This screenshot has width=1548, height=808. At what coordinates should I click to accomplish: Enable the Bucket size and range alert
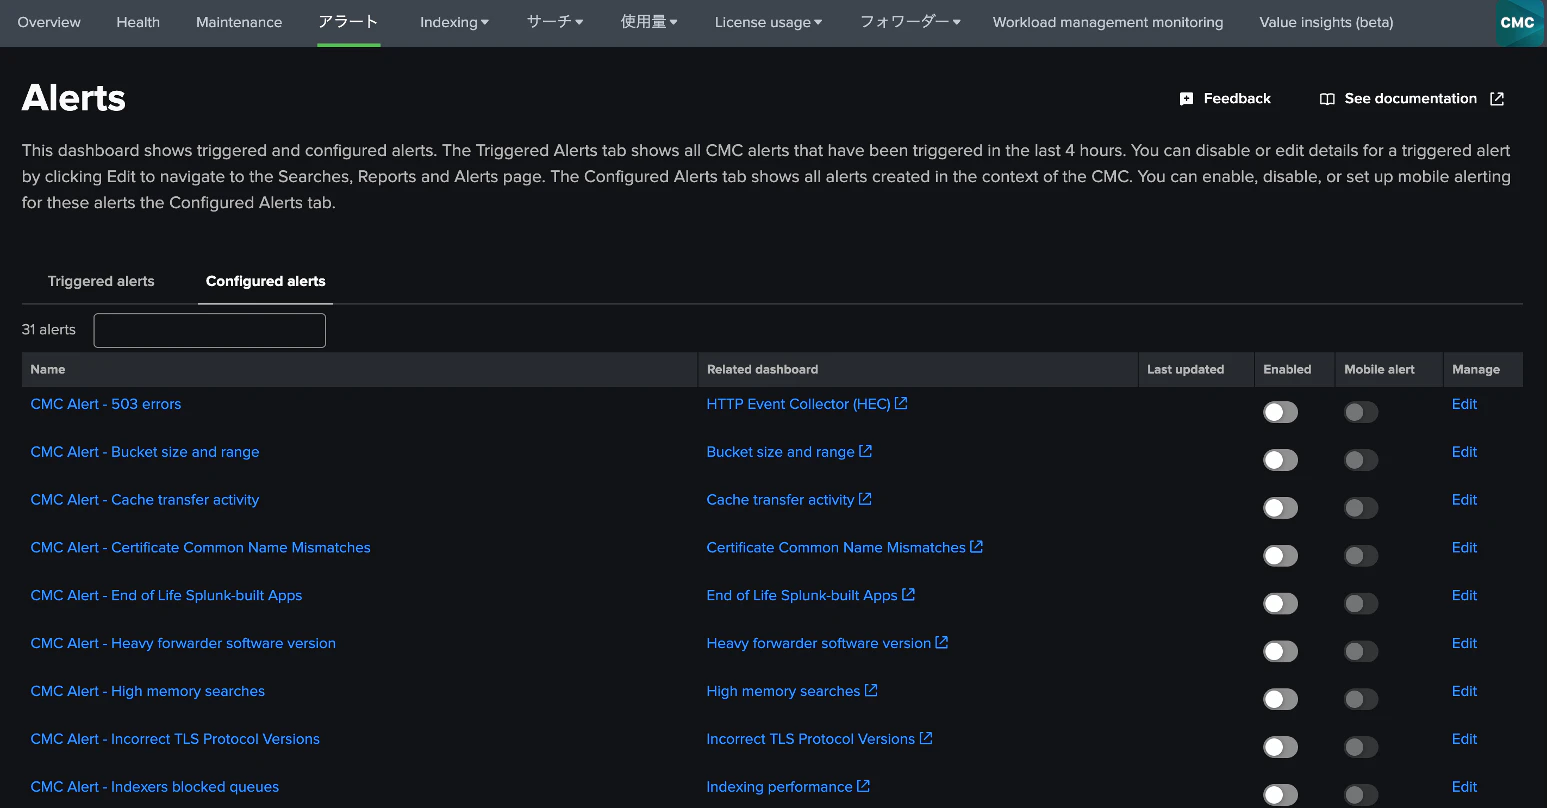(1280, 460)
